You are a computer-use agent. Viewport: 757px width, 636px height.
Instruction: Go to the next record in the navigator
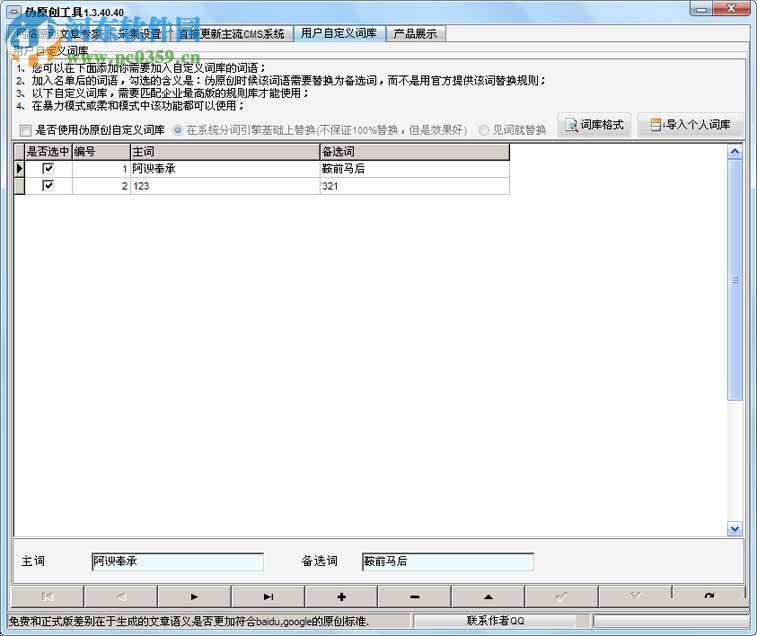pyautogui.click(x=194, y=596)
